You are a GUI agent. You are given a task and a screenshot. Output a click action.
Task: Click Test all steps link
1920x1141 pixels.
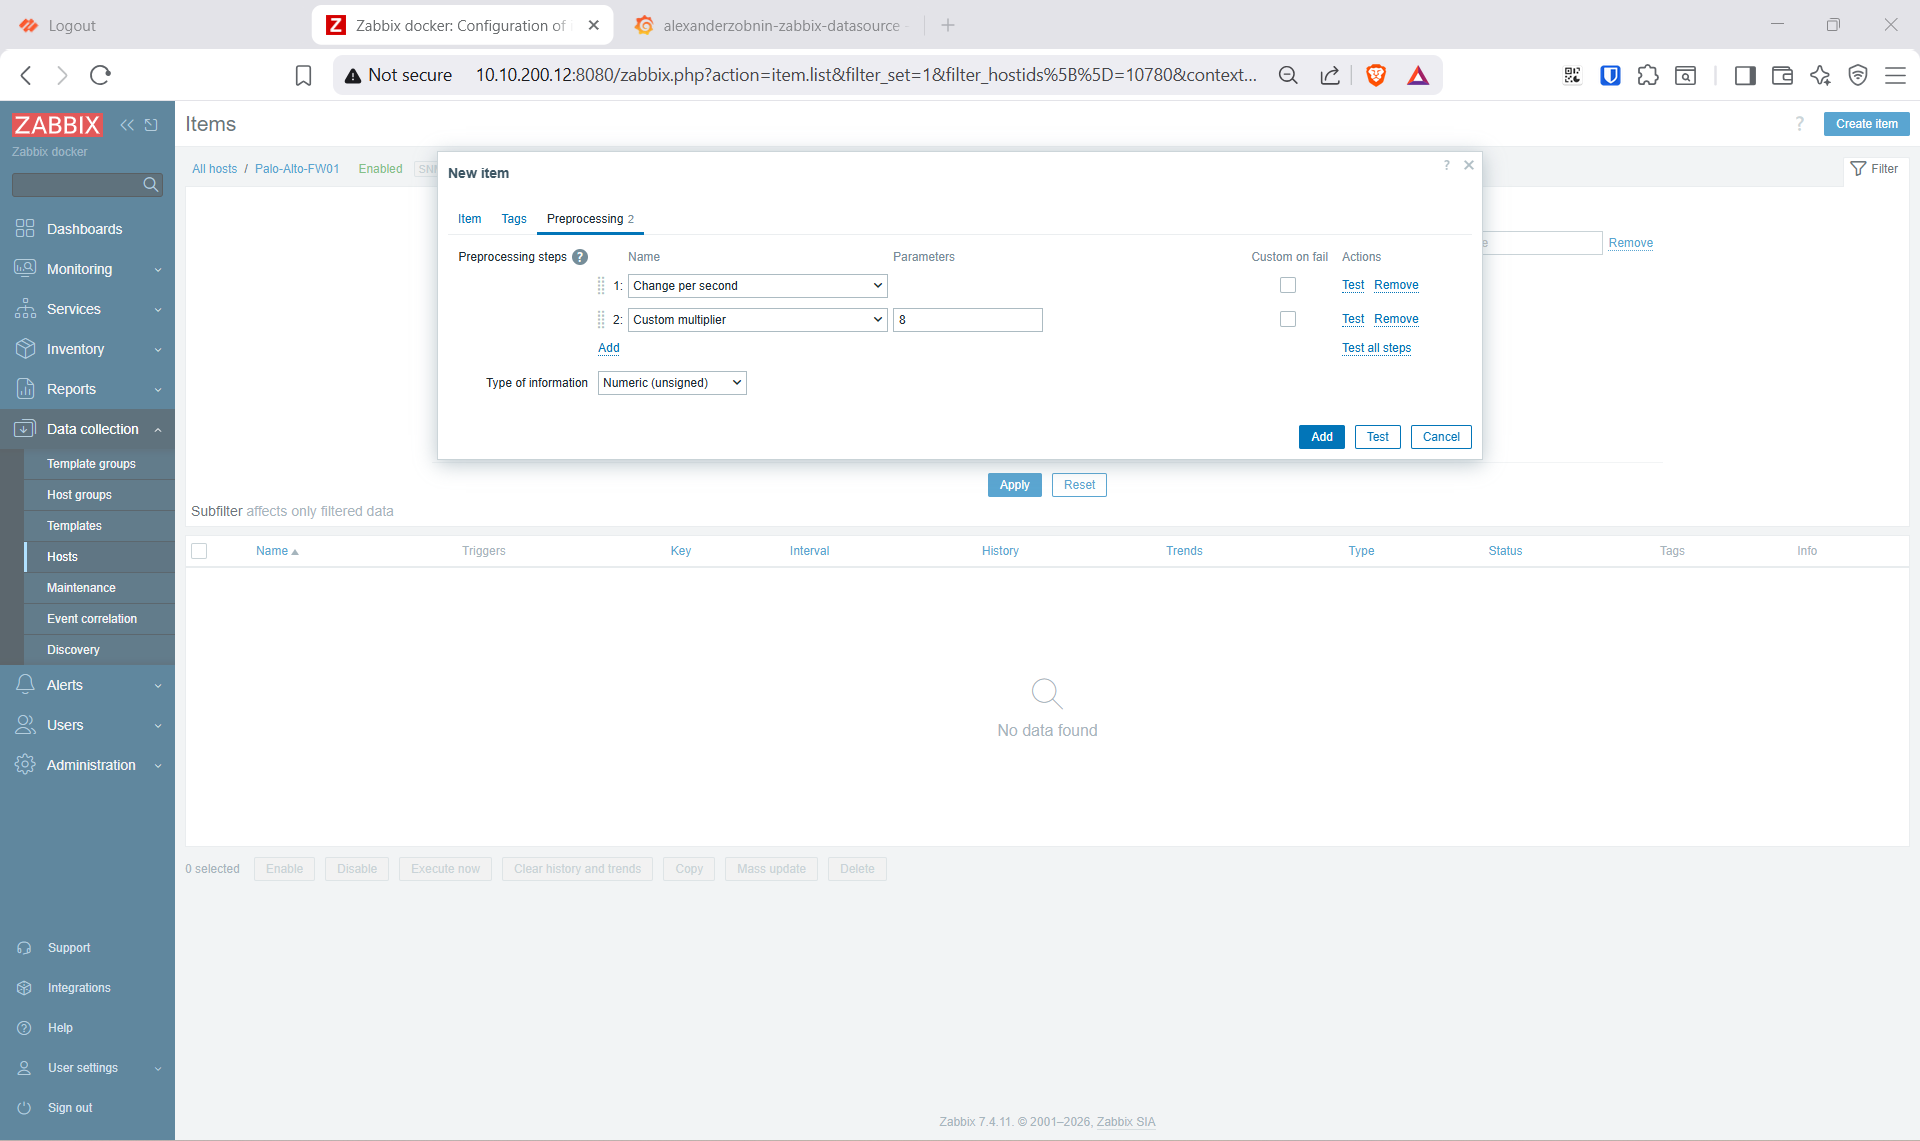click(x=1376, y=348)
